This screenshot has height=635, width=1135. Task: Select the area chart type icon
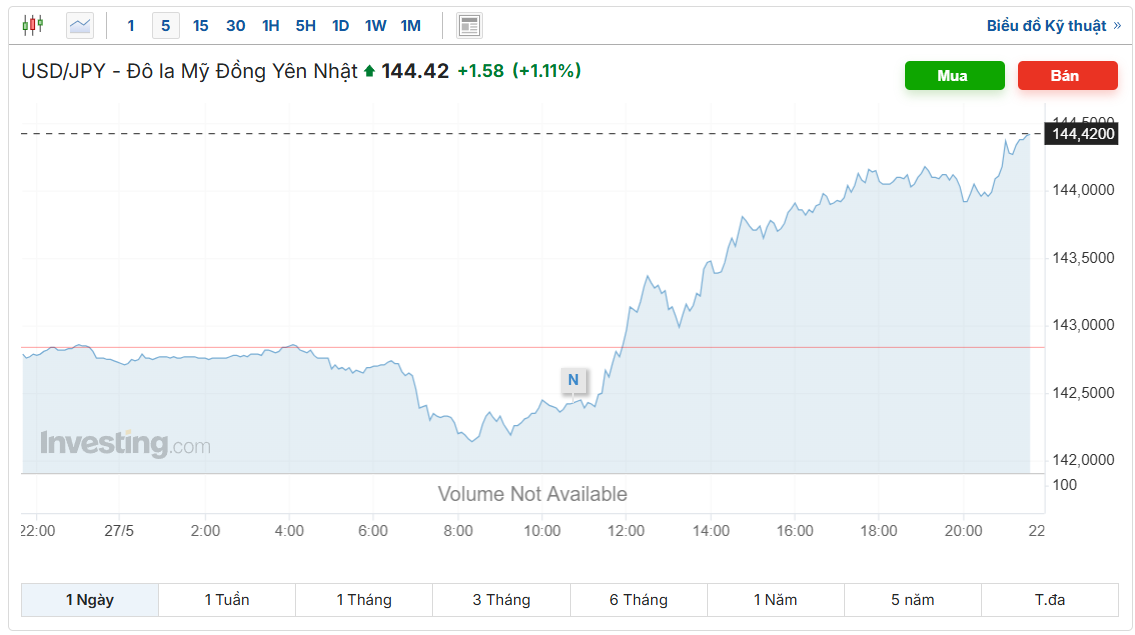coord(80,25)
